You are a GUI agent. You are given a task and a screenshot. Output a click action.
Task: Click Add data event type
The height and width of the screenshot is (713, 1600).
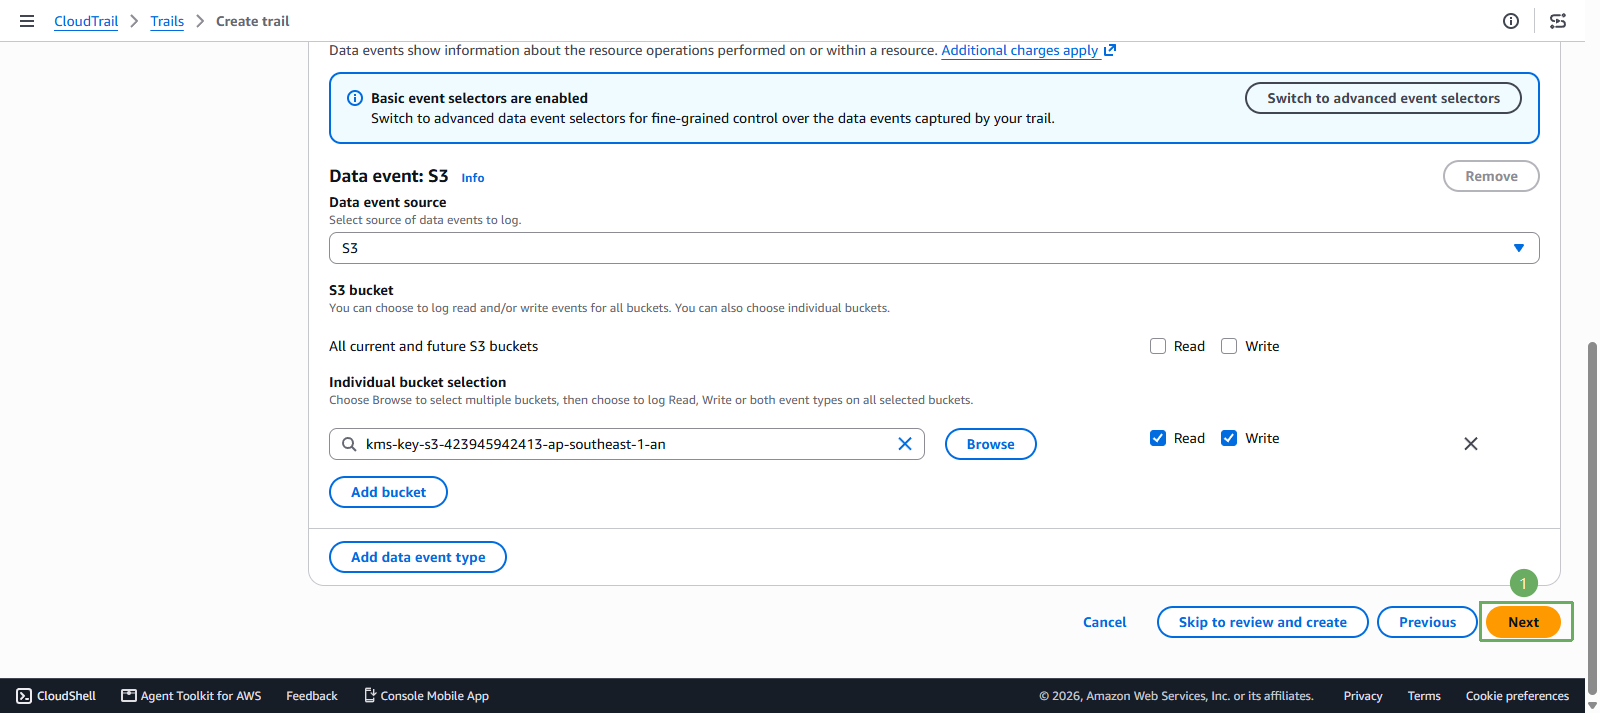pos(418,557)
